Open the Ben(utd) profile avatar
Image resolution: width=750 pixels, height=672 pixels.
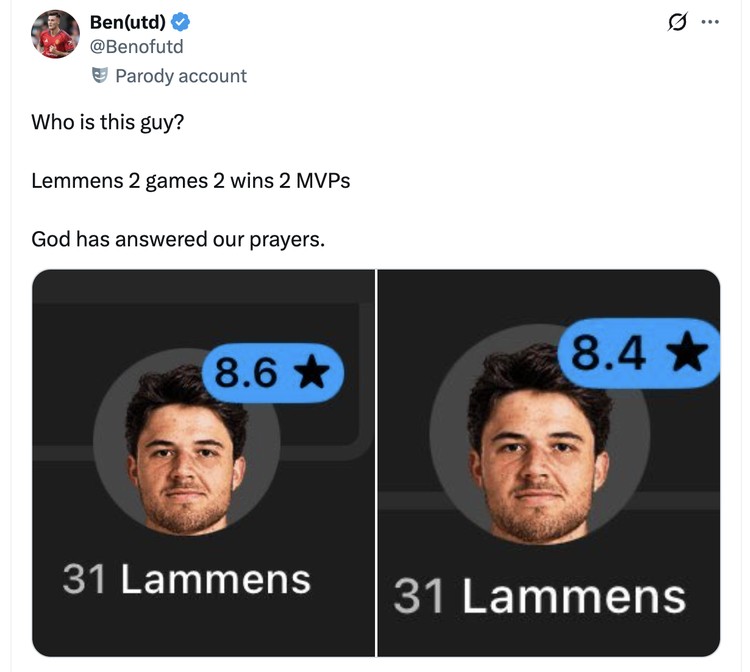[54, 35]
